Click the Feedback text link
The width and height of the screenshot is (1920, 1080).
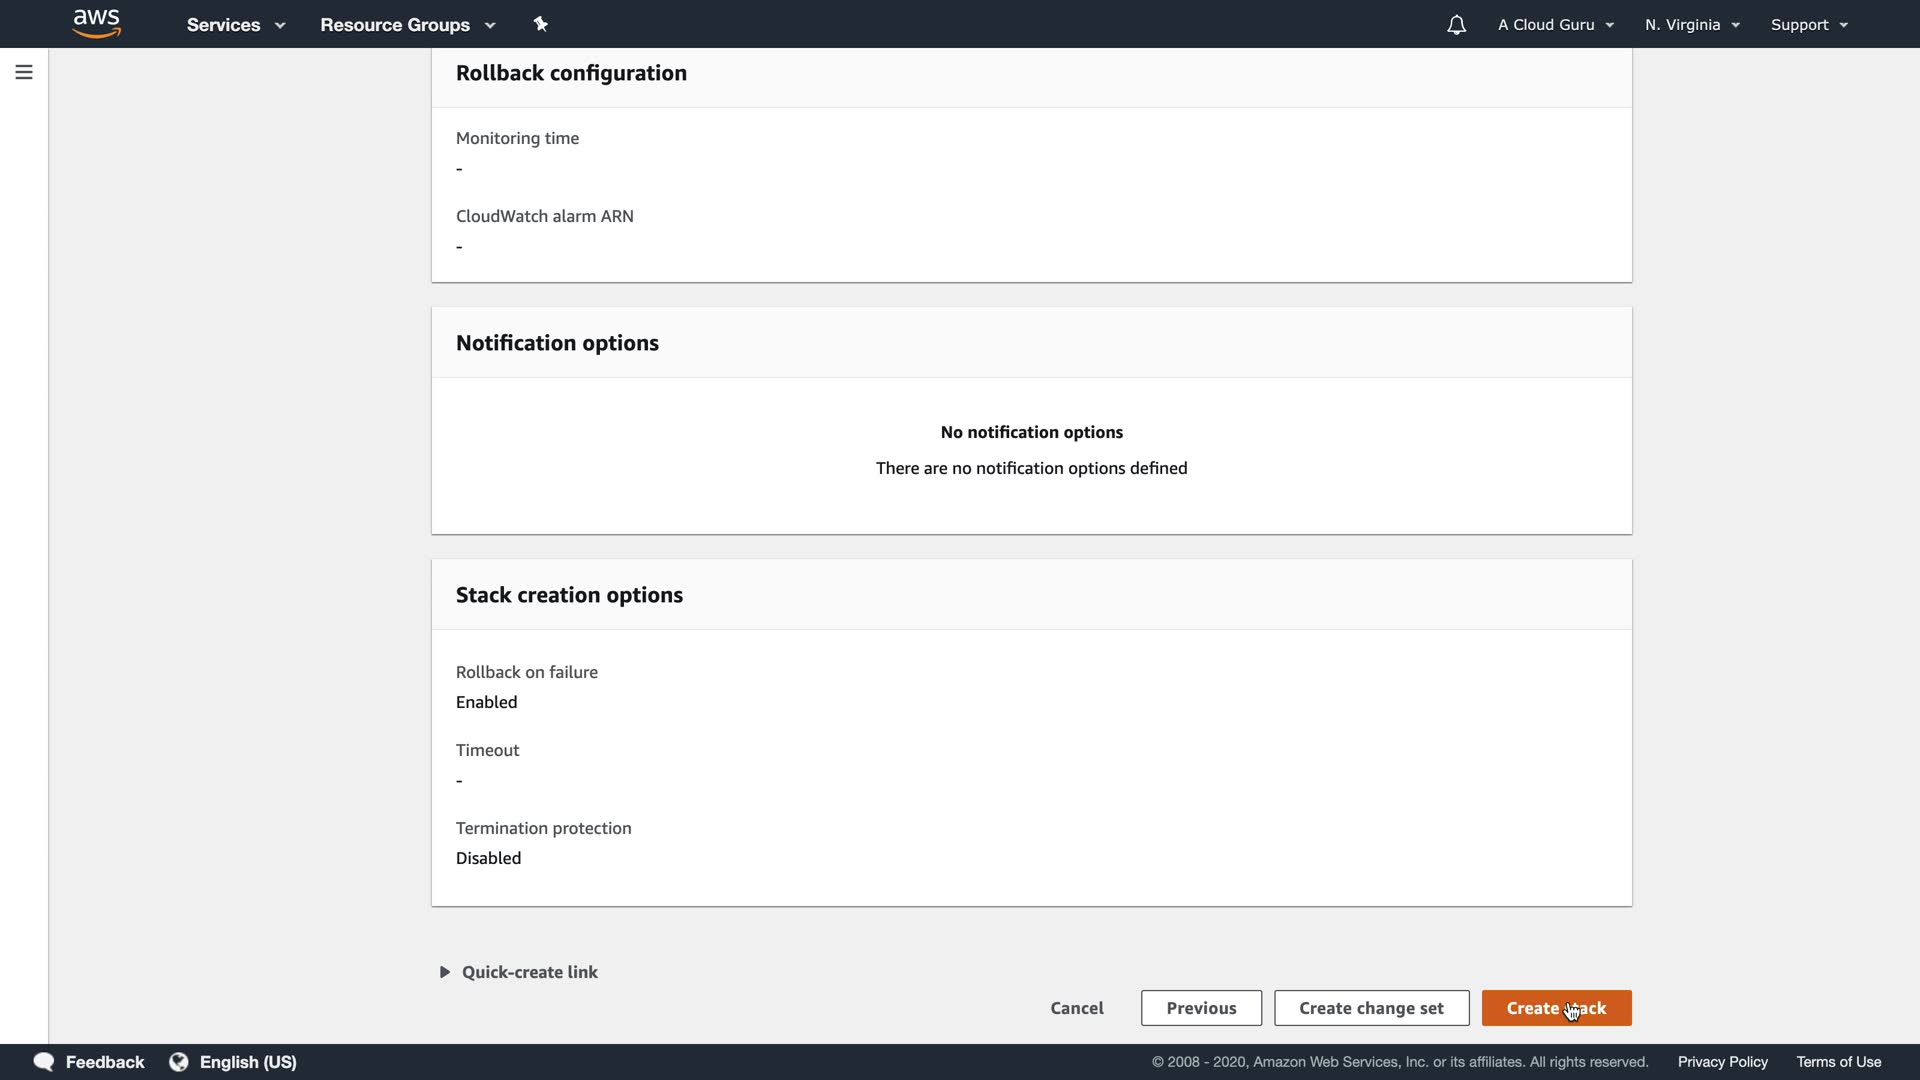coord(105,1062)
